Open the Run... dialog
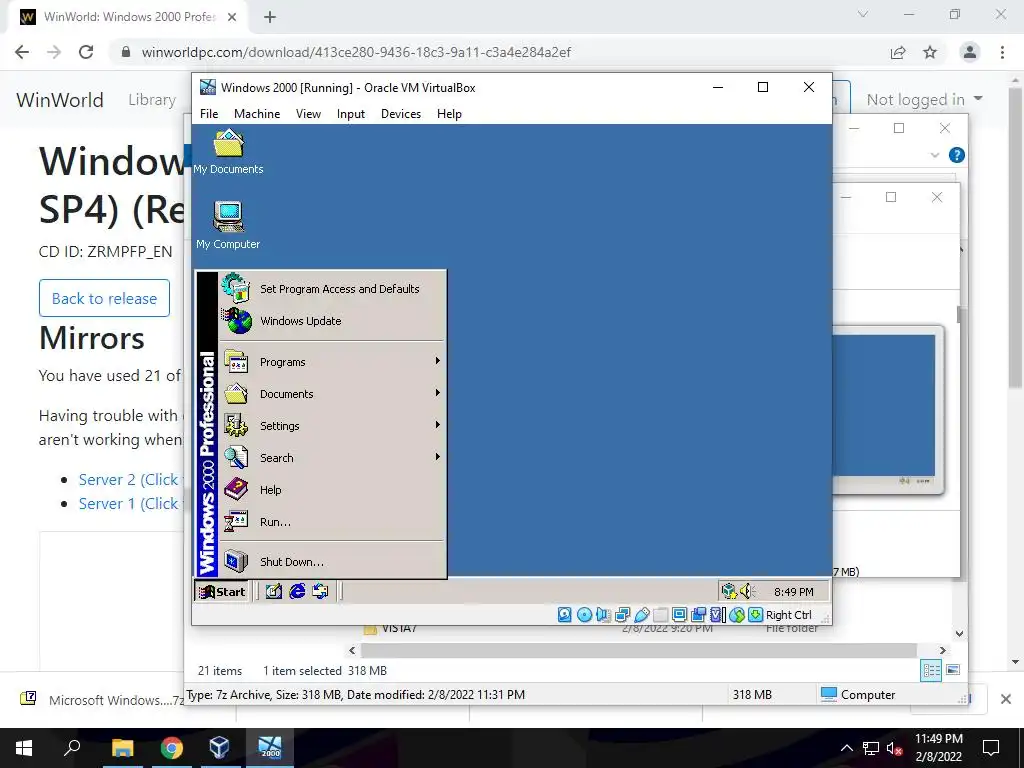This screenshot has height=768, width=1024. [x=332, y=522]
